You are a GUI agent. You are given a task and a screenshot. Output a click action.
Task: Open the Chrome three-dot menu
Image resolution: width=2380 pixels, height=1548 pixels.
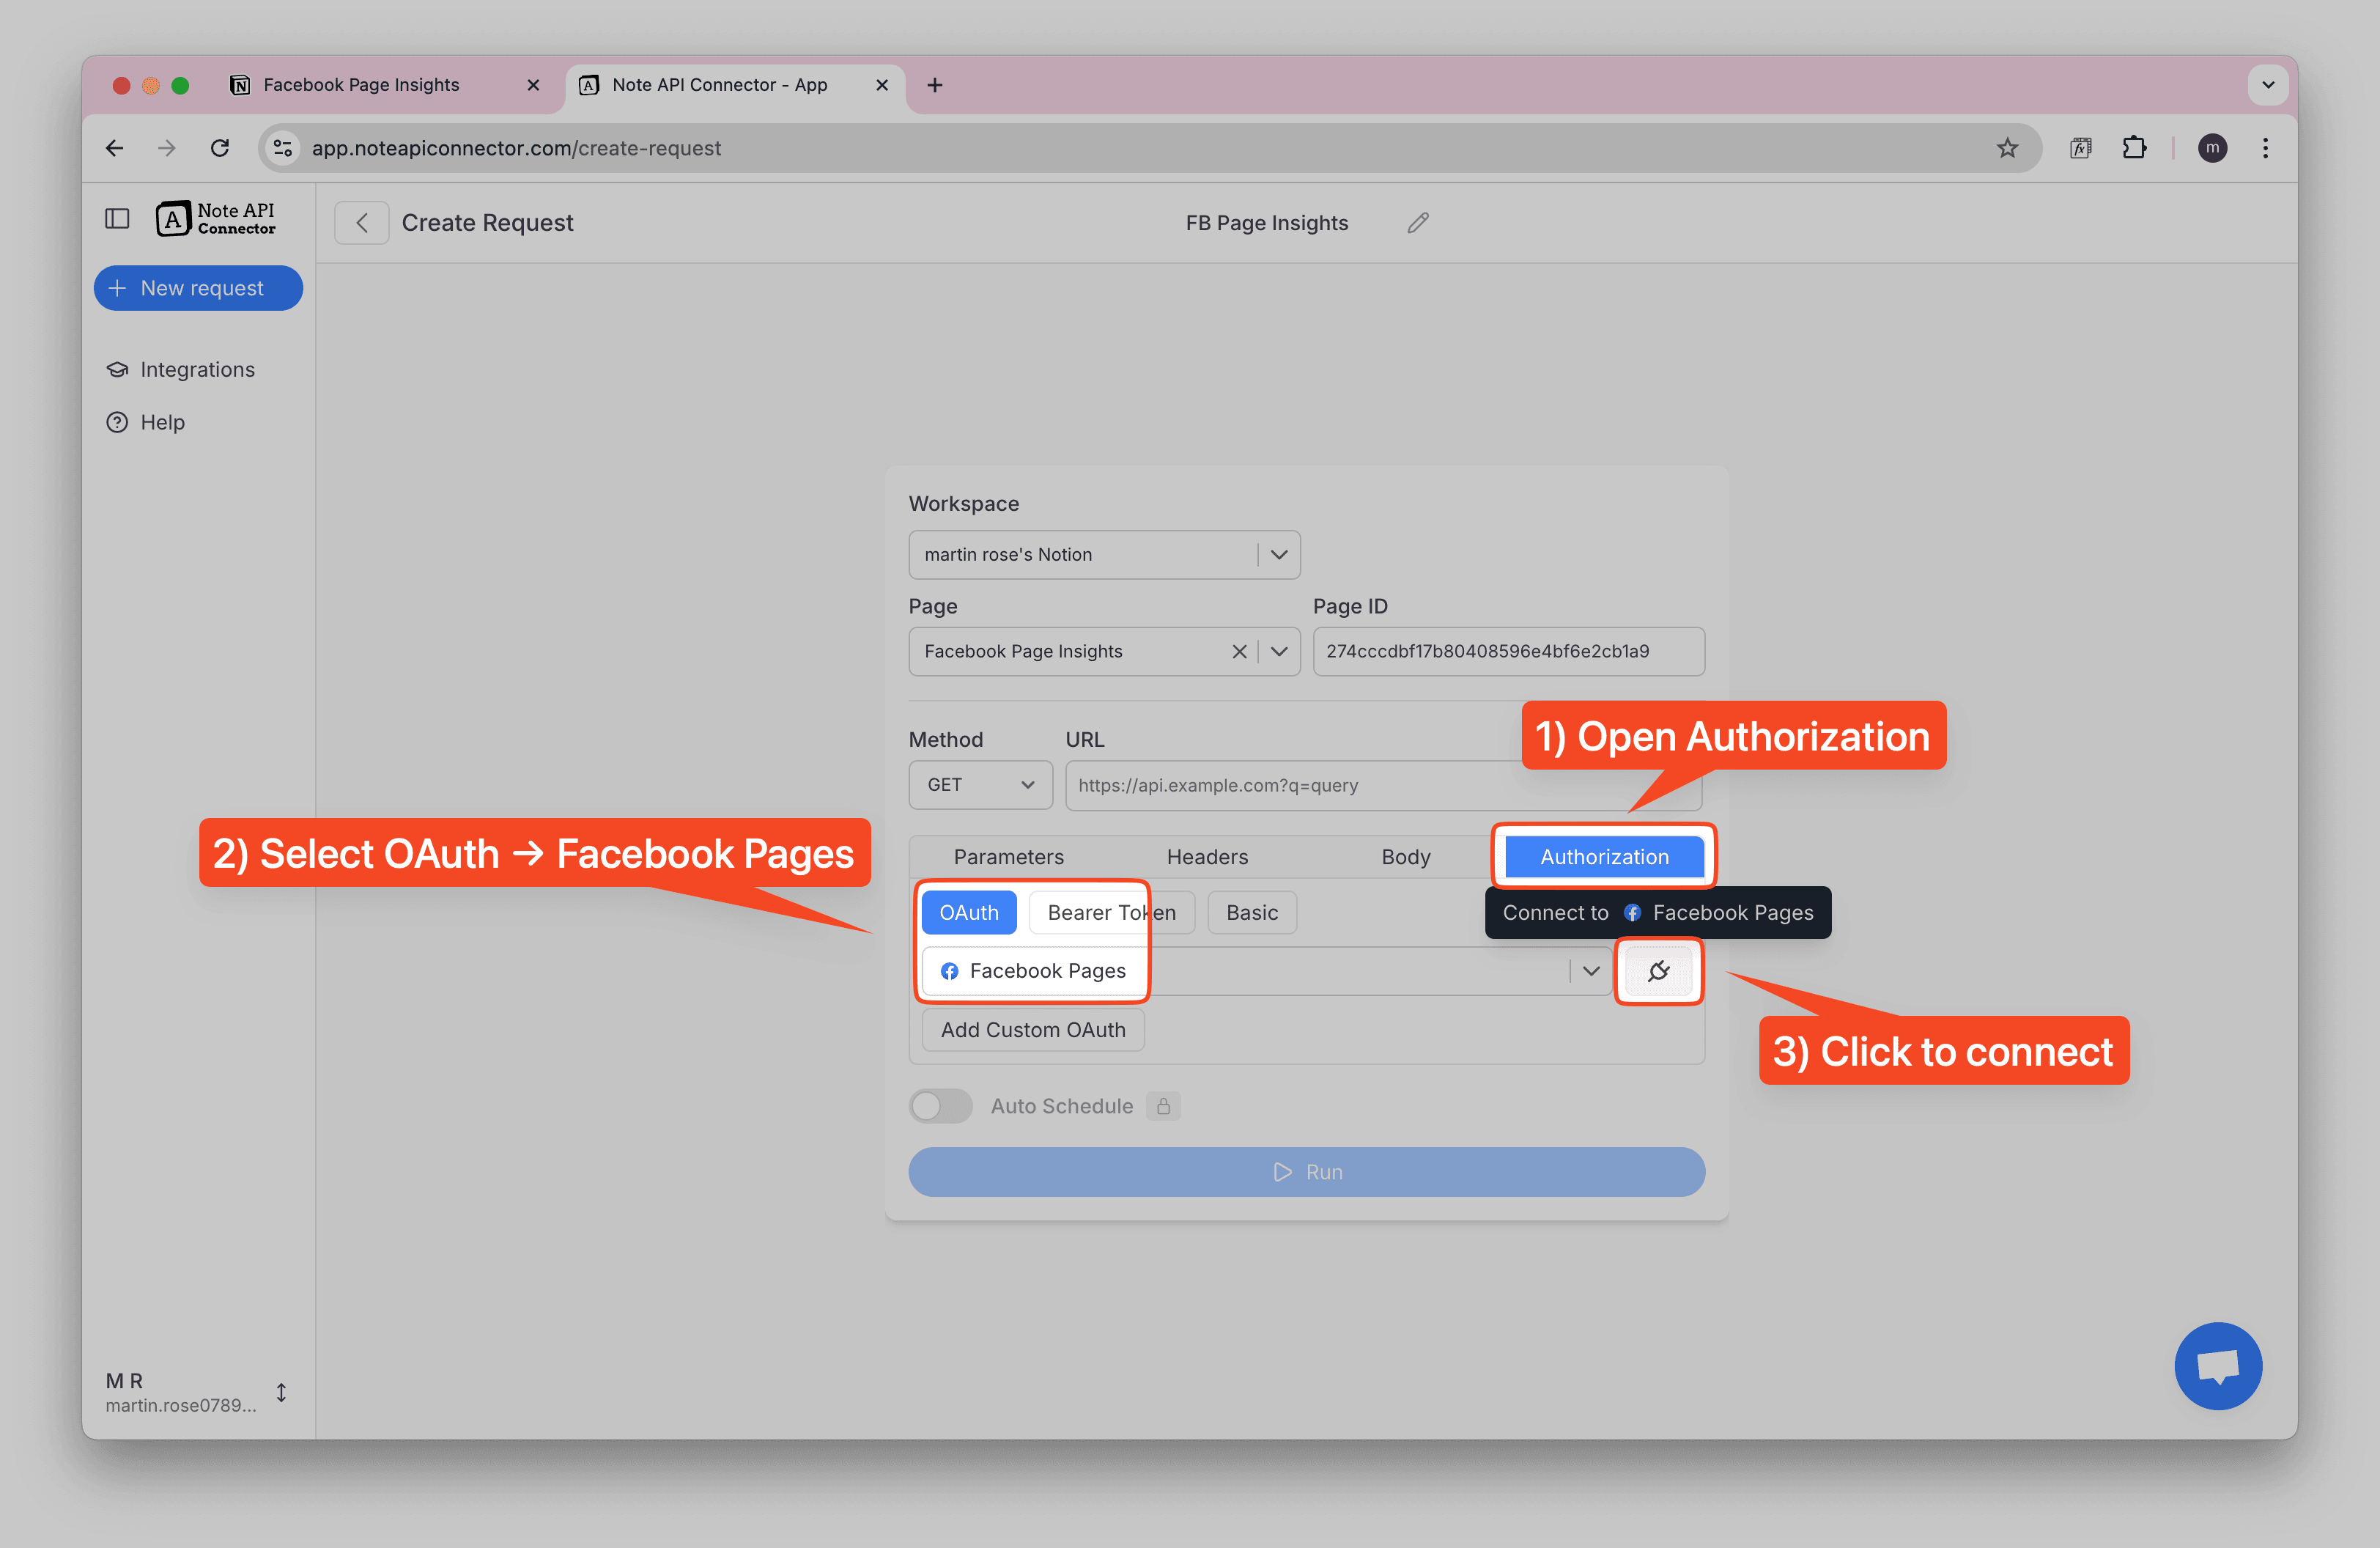[x=2265, y=148]
